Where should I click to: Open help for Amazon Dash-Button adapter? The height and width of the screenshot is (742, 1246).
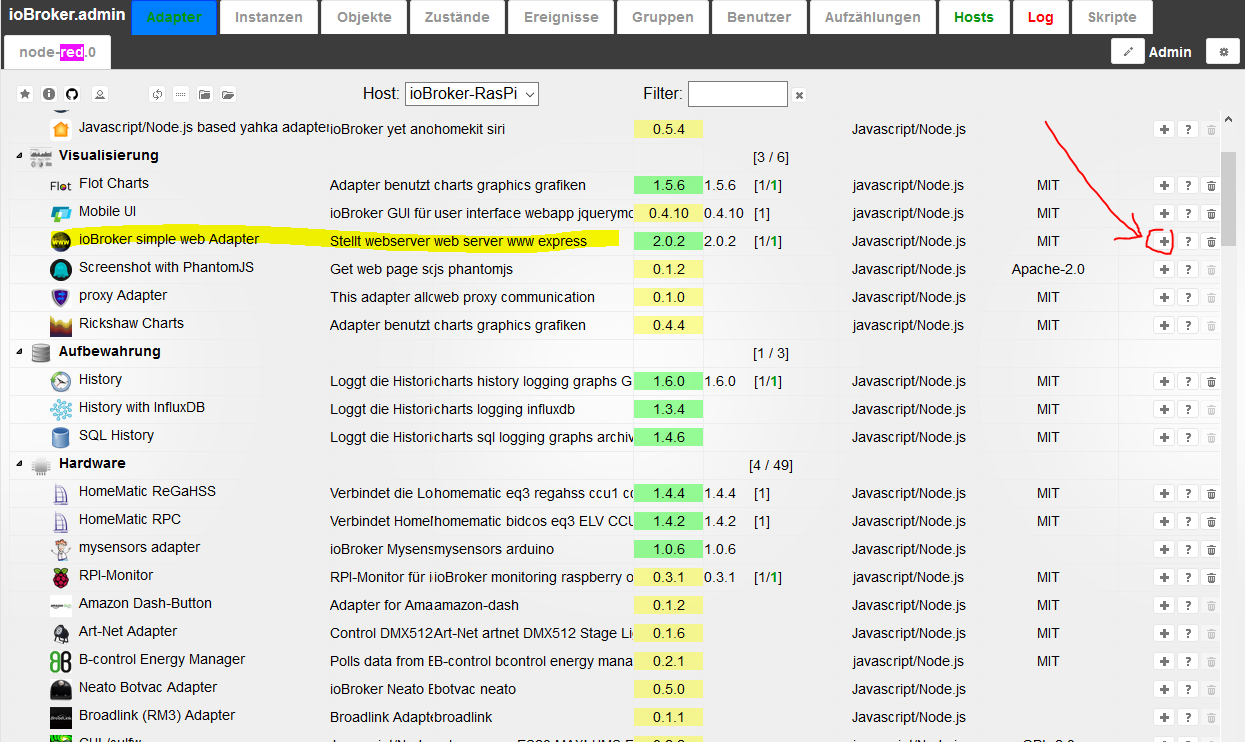(x=1188, y=605)
